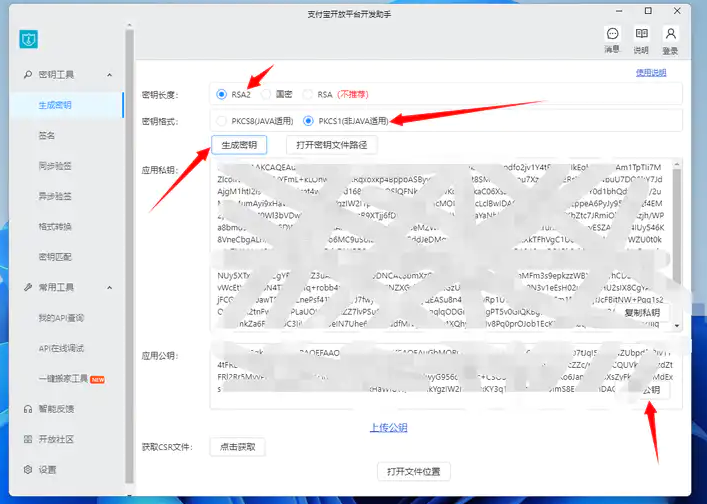This screenshot has height=504, width=707.
Task: Click the sidebar vertical scrollbar
Action: click(129, 200)
